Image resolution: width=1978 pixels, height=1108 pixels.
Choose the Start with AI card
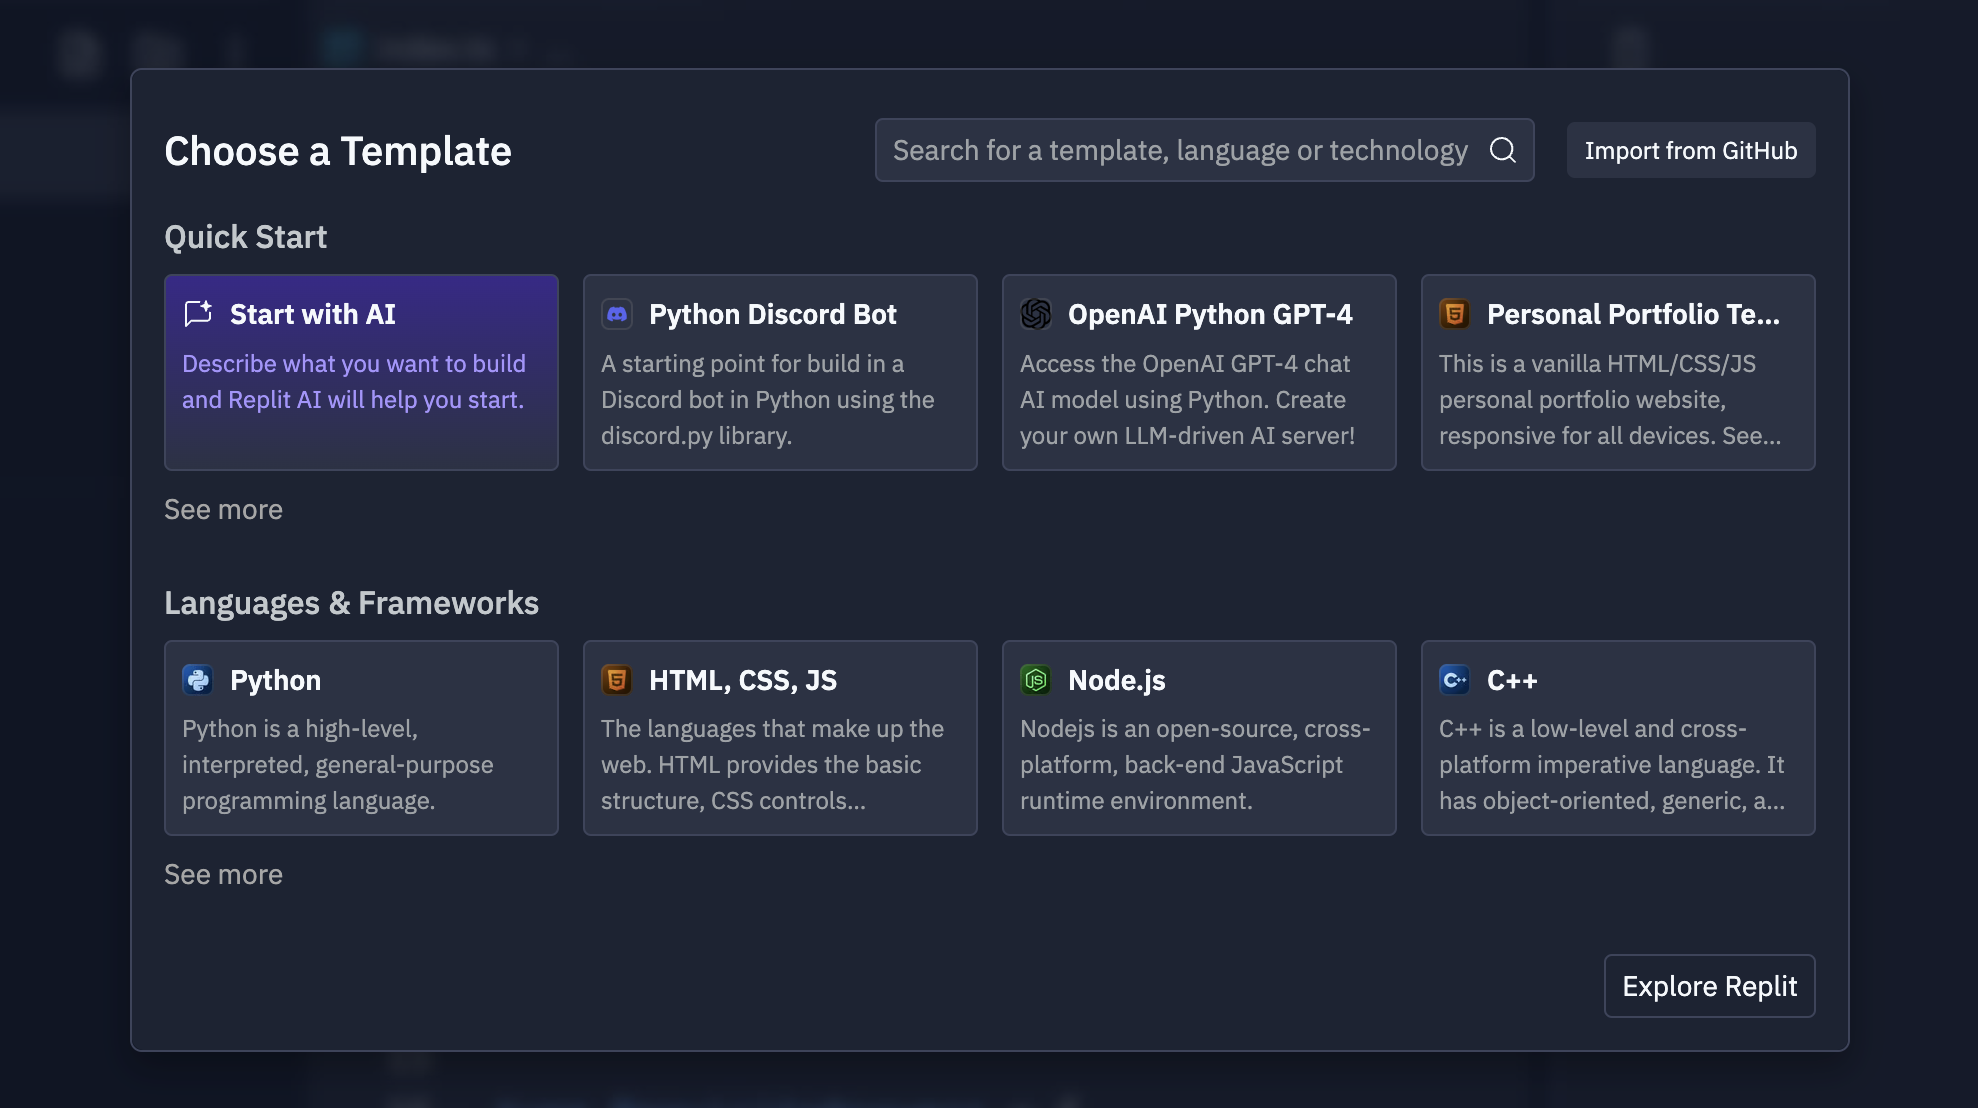point(361,372)
